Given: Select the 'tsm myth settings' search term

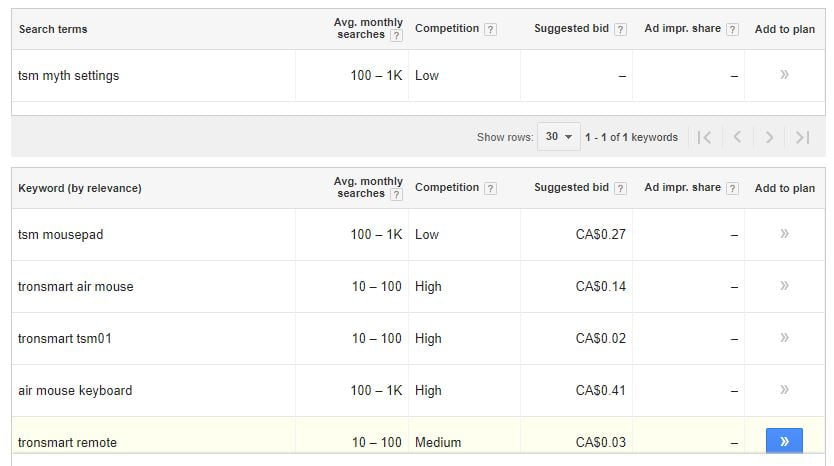Looking at the screenshot, I should point(69,76).
